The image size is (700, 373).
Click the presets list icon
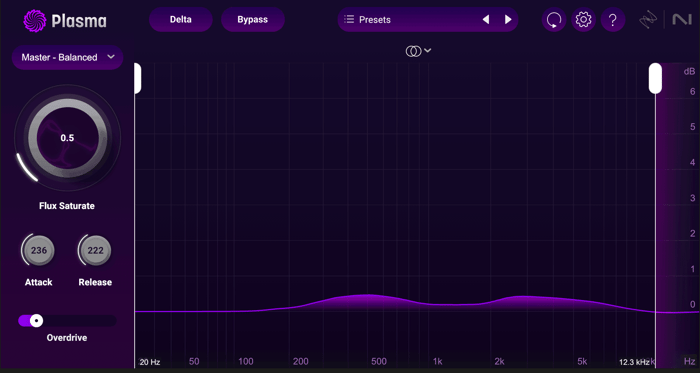pyautogui.click(x=349, y=19)
